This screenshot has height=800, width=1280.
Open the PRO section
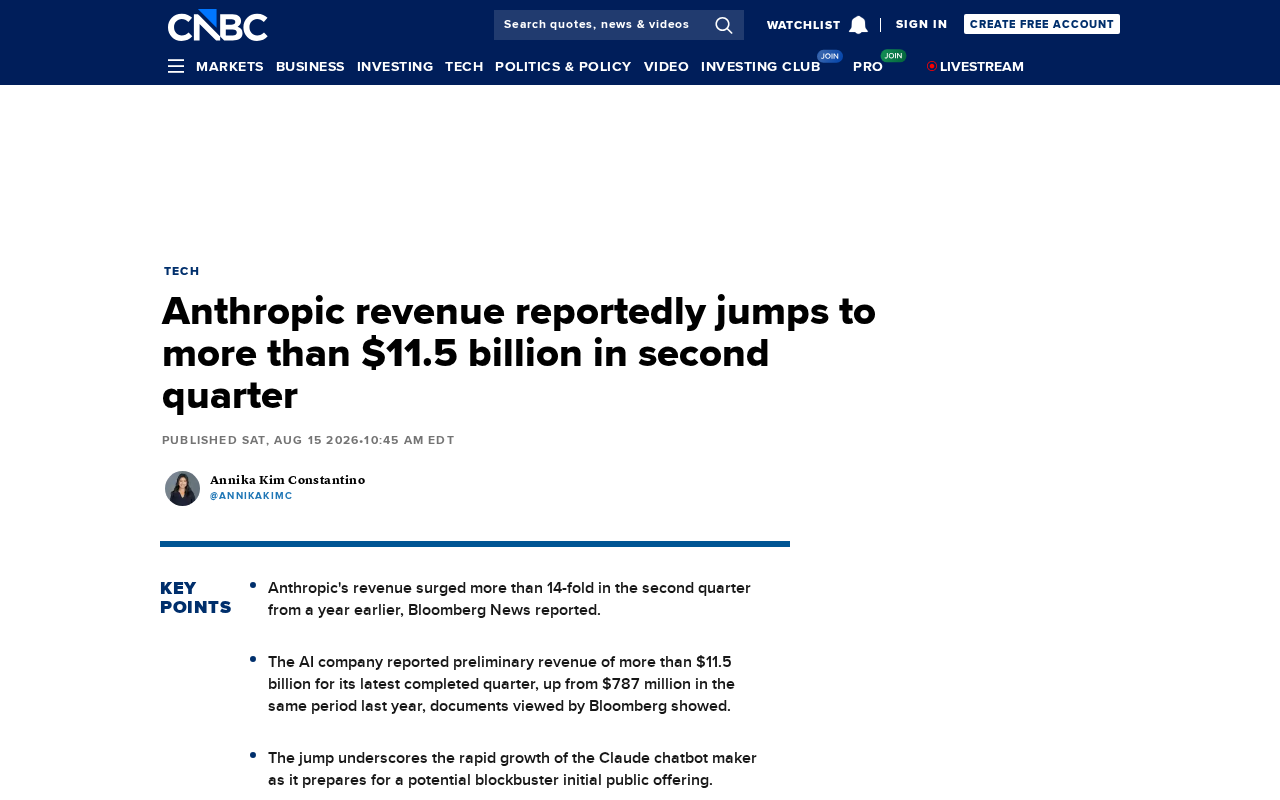click(x=868, y=66)
